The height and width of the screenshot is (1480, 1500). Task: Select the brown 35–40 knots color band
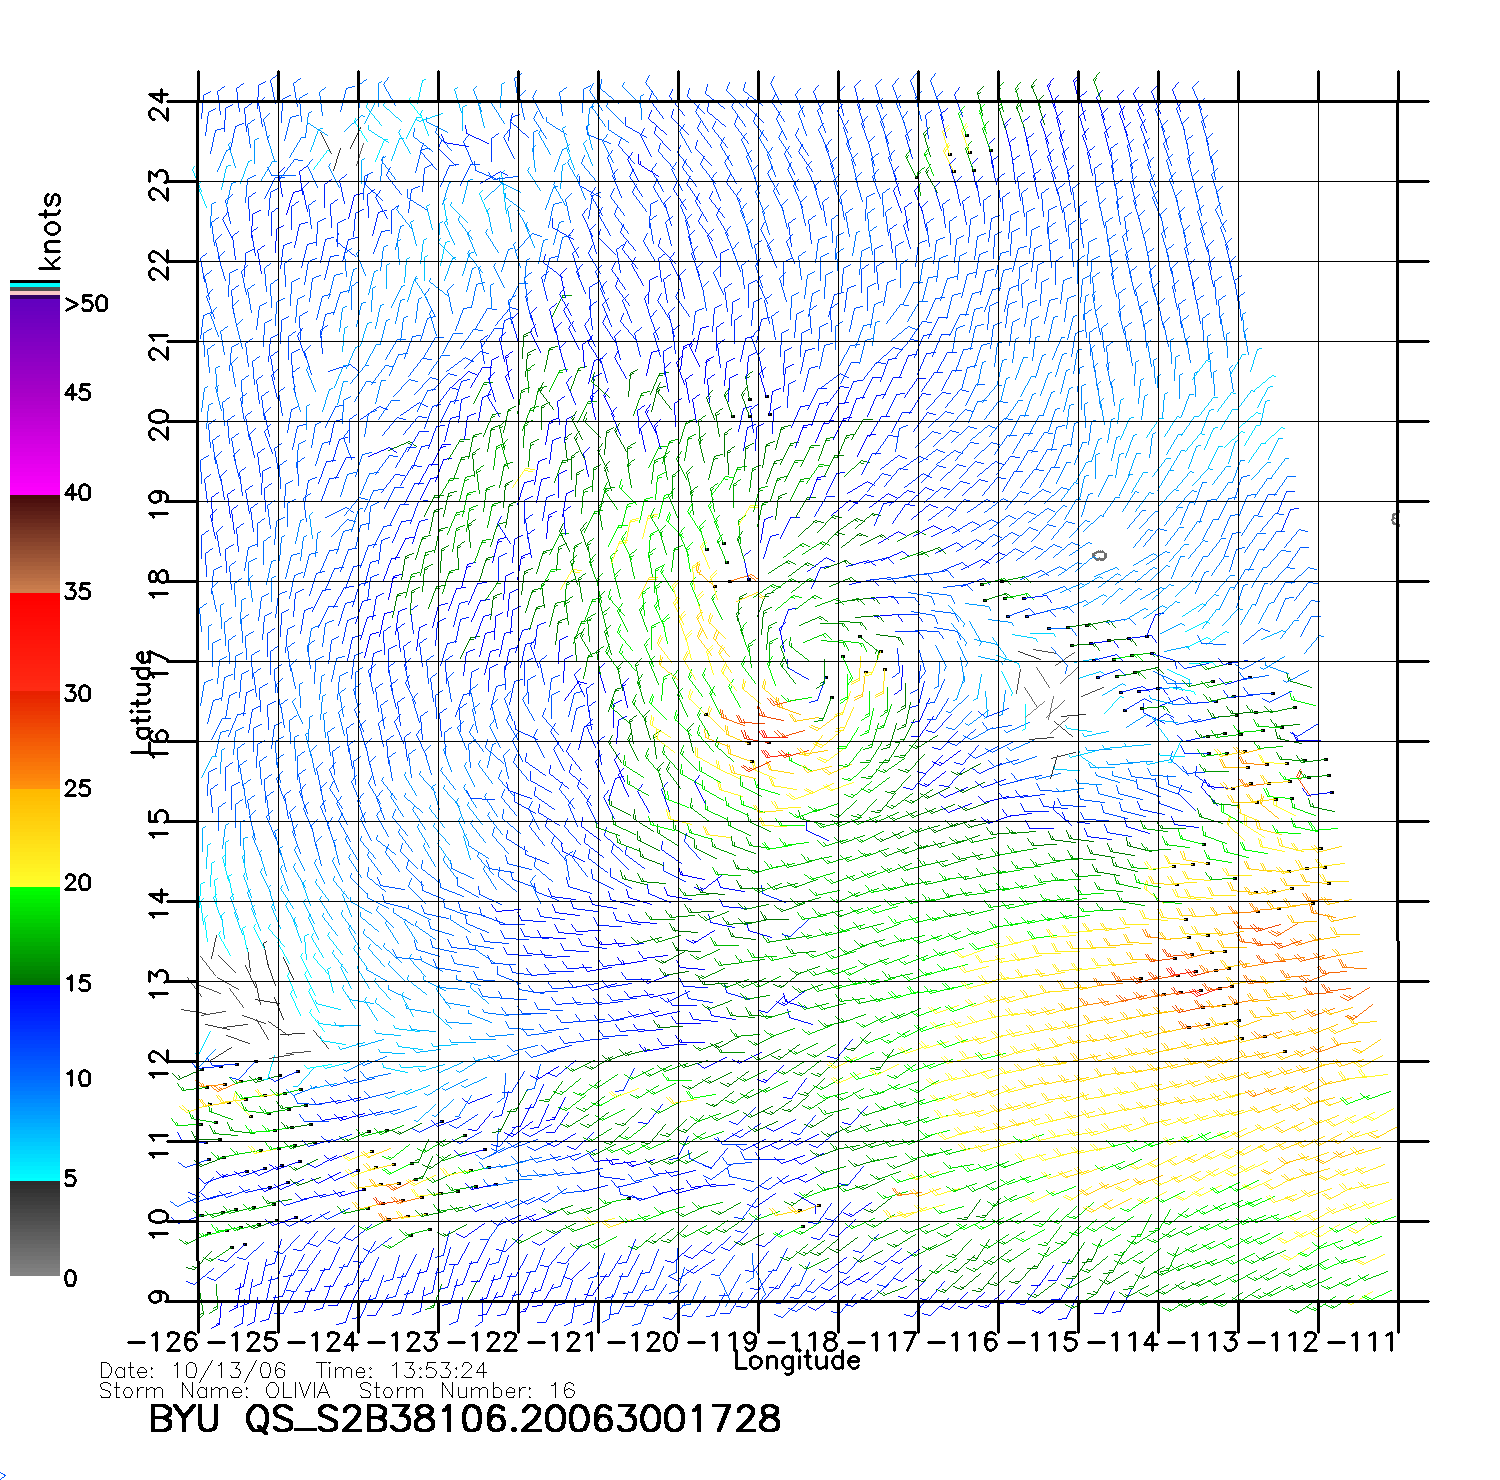35,545
